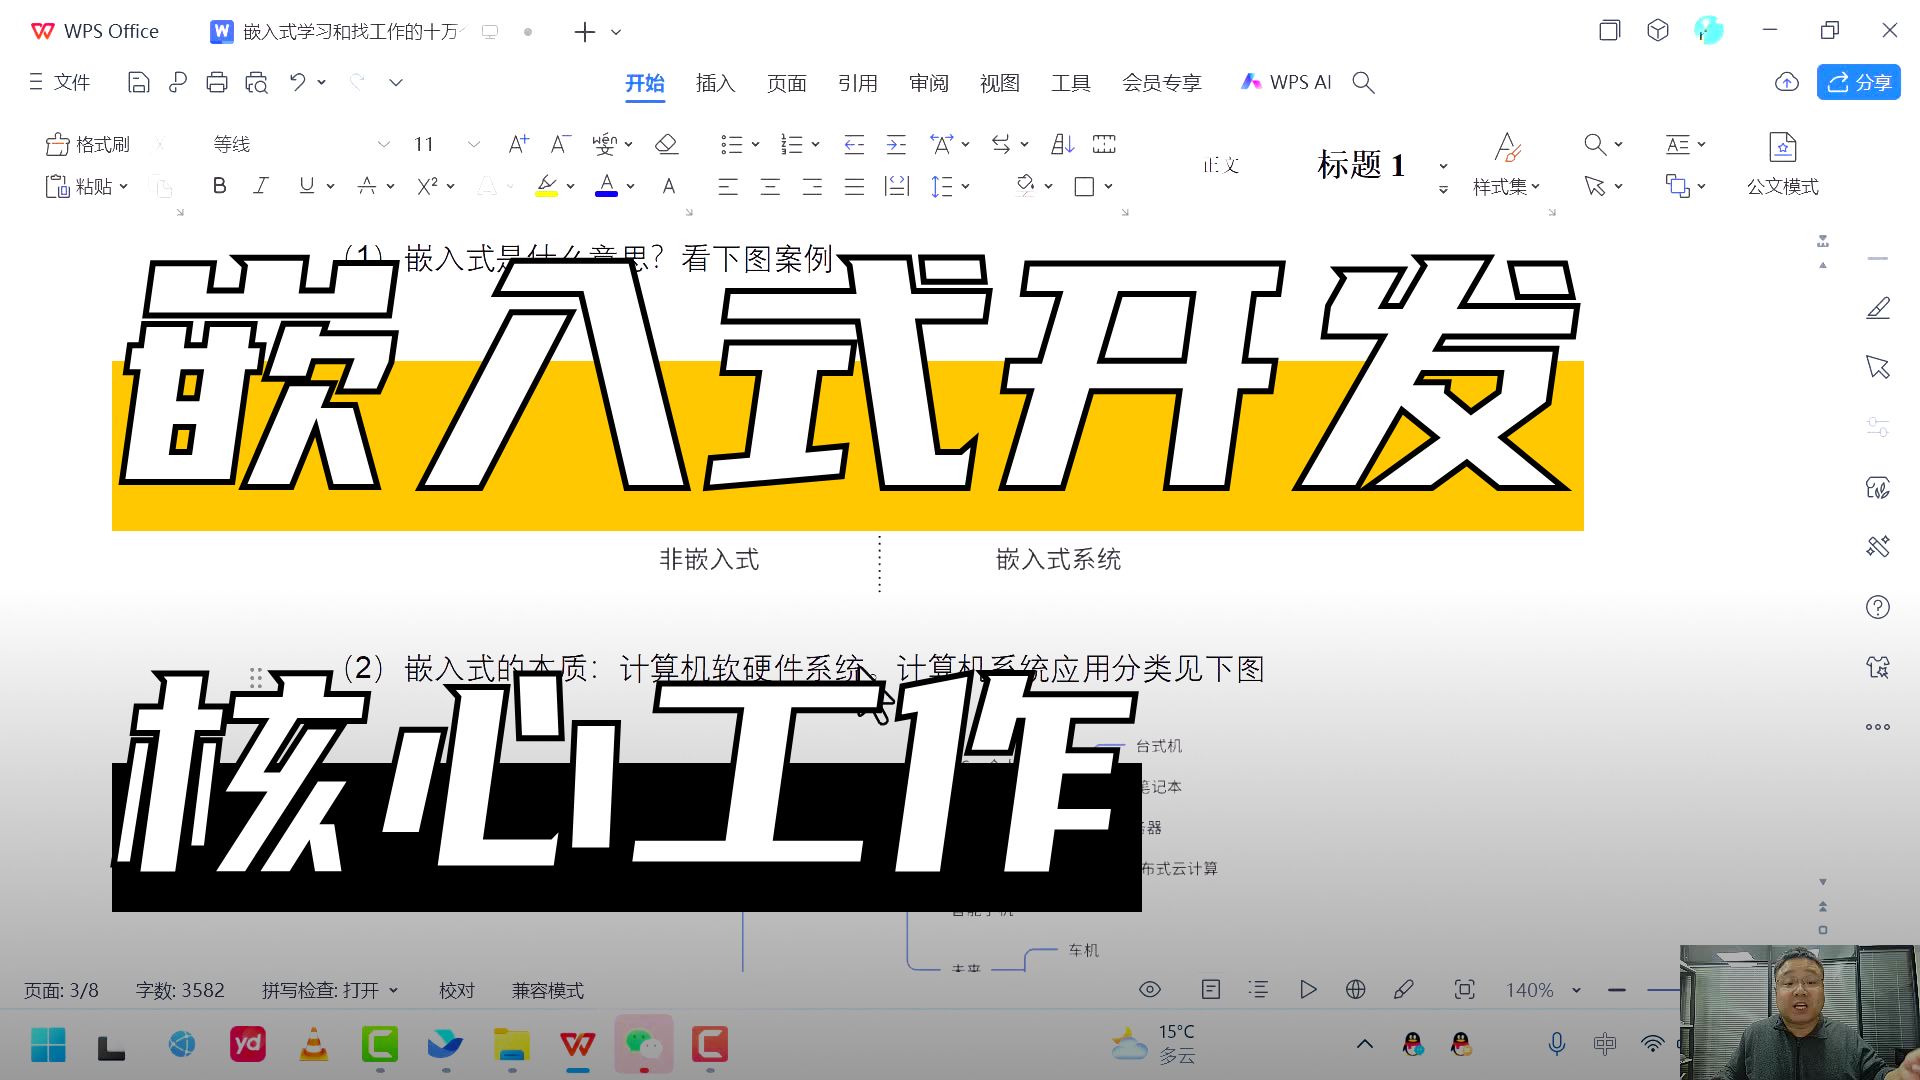Click the 页面: 3/8 page indicator
Viewport: 1920px width, 1080px height.
click(x=61, y=991)
